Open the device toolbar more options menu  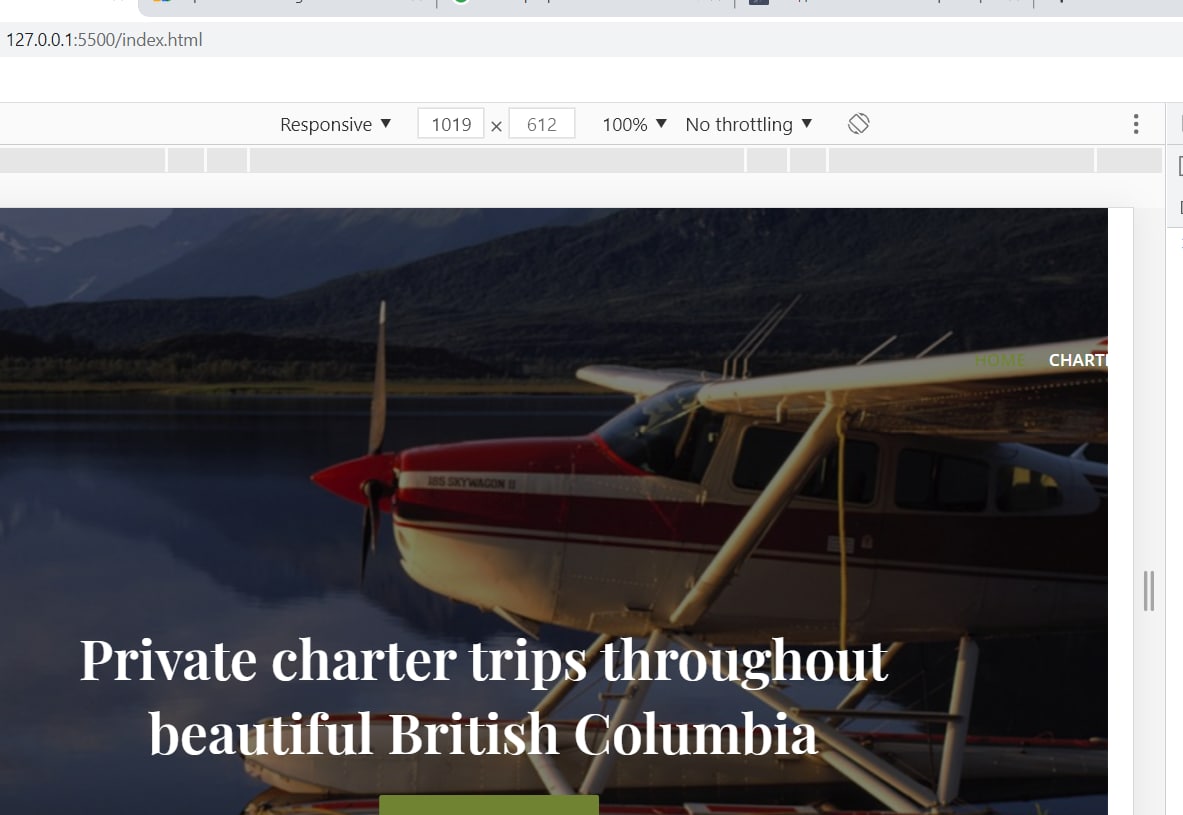tap(1135, 124)
